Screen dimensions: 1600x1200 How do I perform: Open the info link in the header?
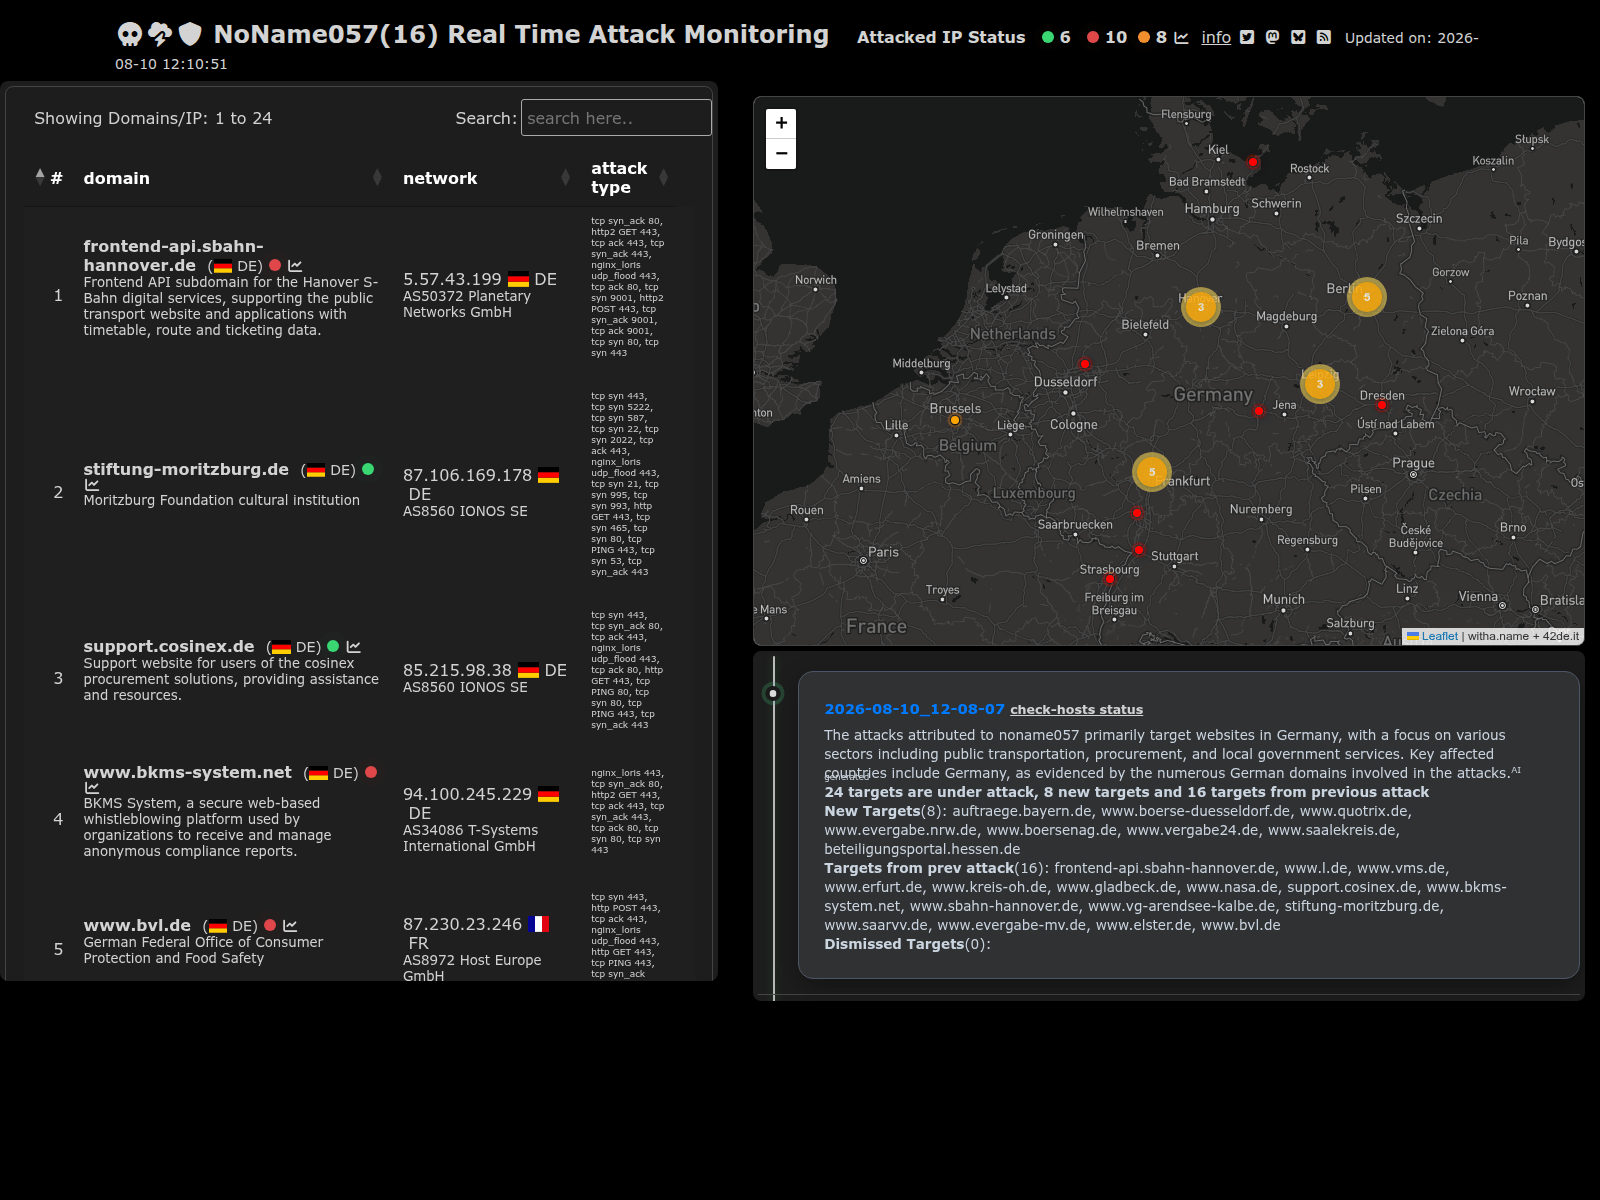click(x=1216, y=38)
